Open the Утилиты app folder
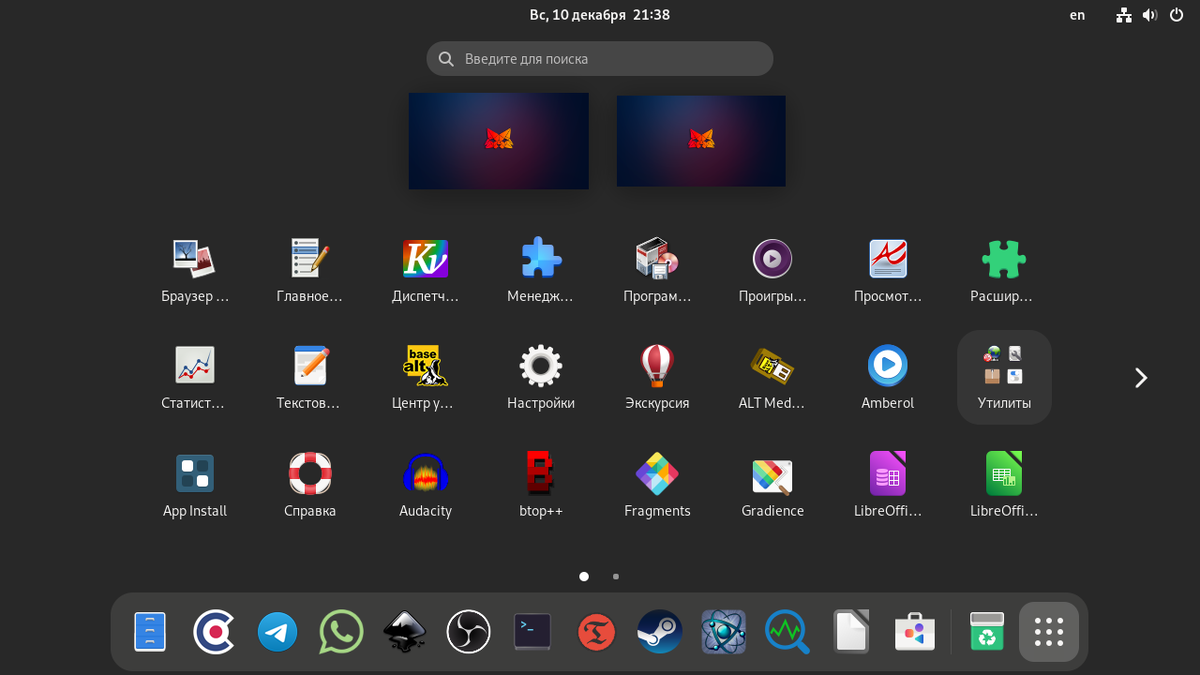Viewport: 1200px width, 675px height. click(x=1004, y=377)
